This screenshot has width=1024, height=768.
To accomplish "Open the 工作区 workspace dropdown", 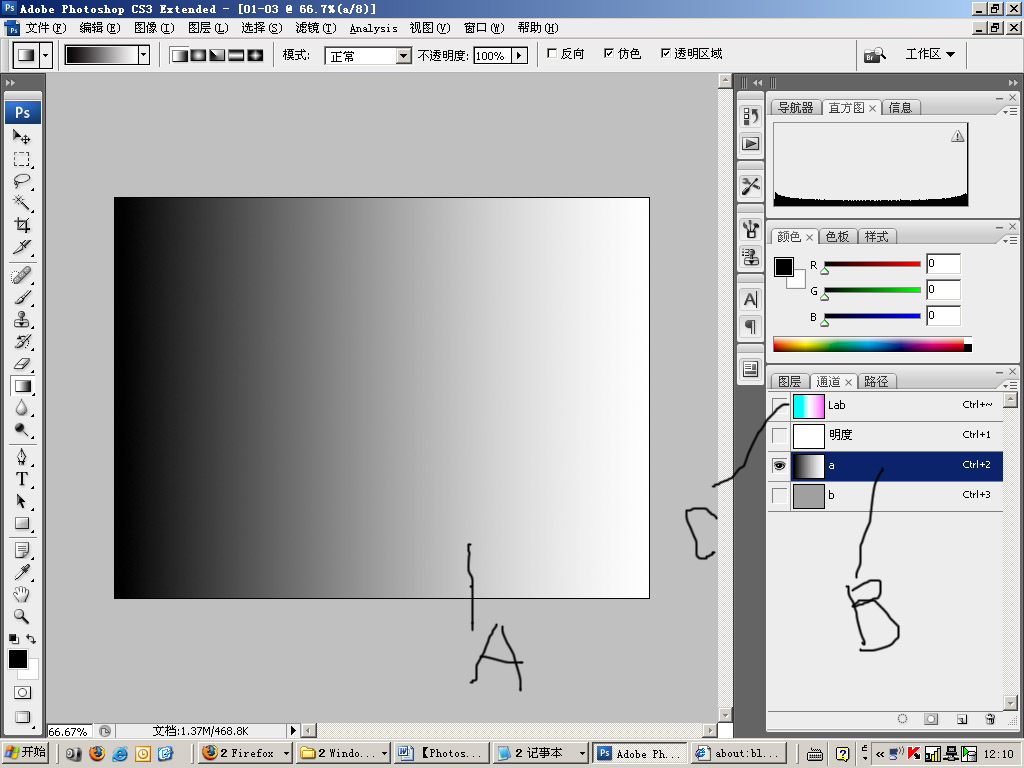I will point(931,54).
